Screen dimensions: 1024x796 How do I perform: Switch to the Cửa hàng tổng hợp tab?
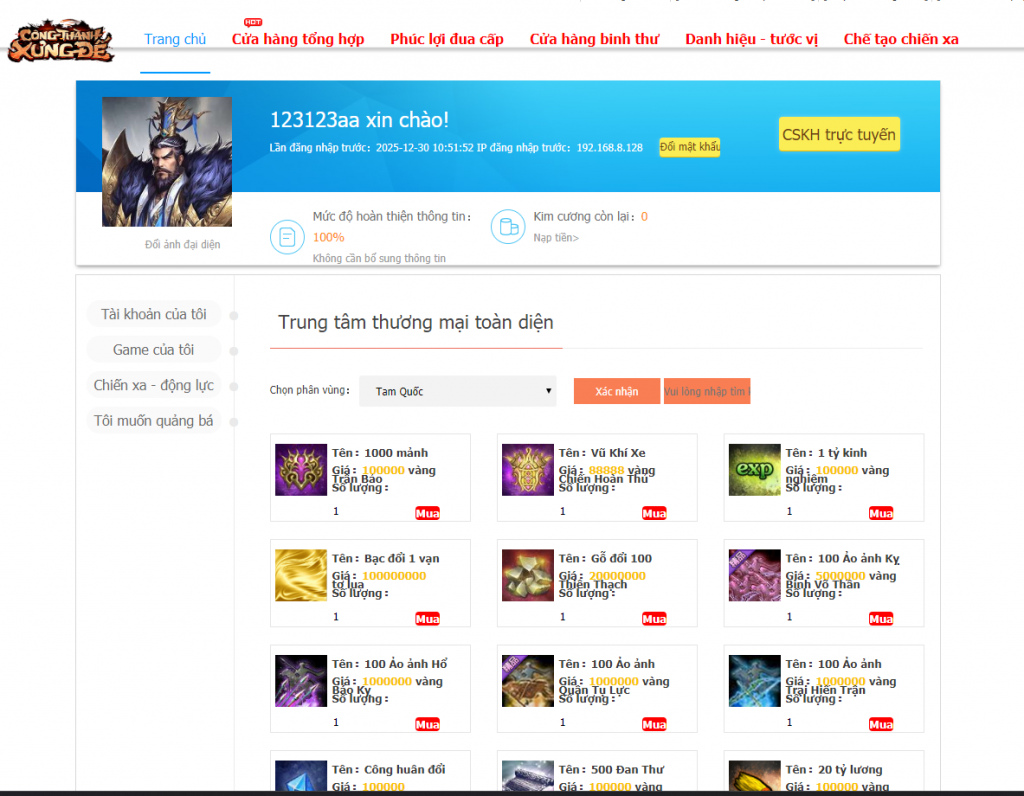tap(297, 39)
